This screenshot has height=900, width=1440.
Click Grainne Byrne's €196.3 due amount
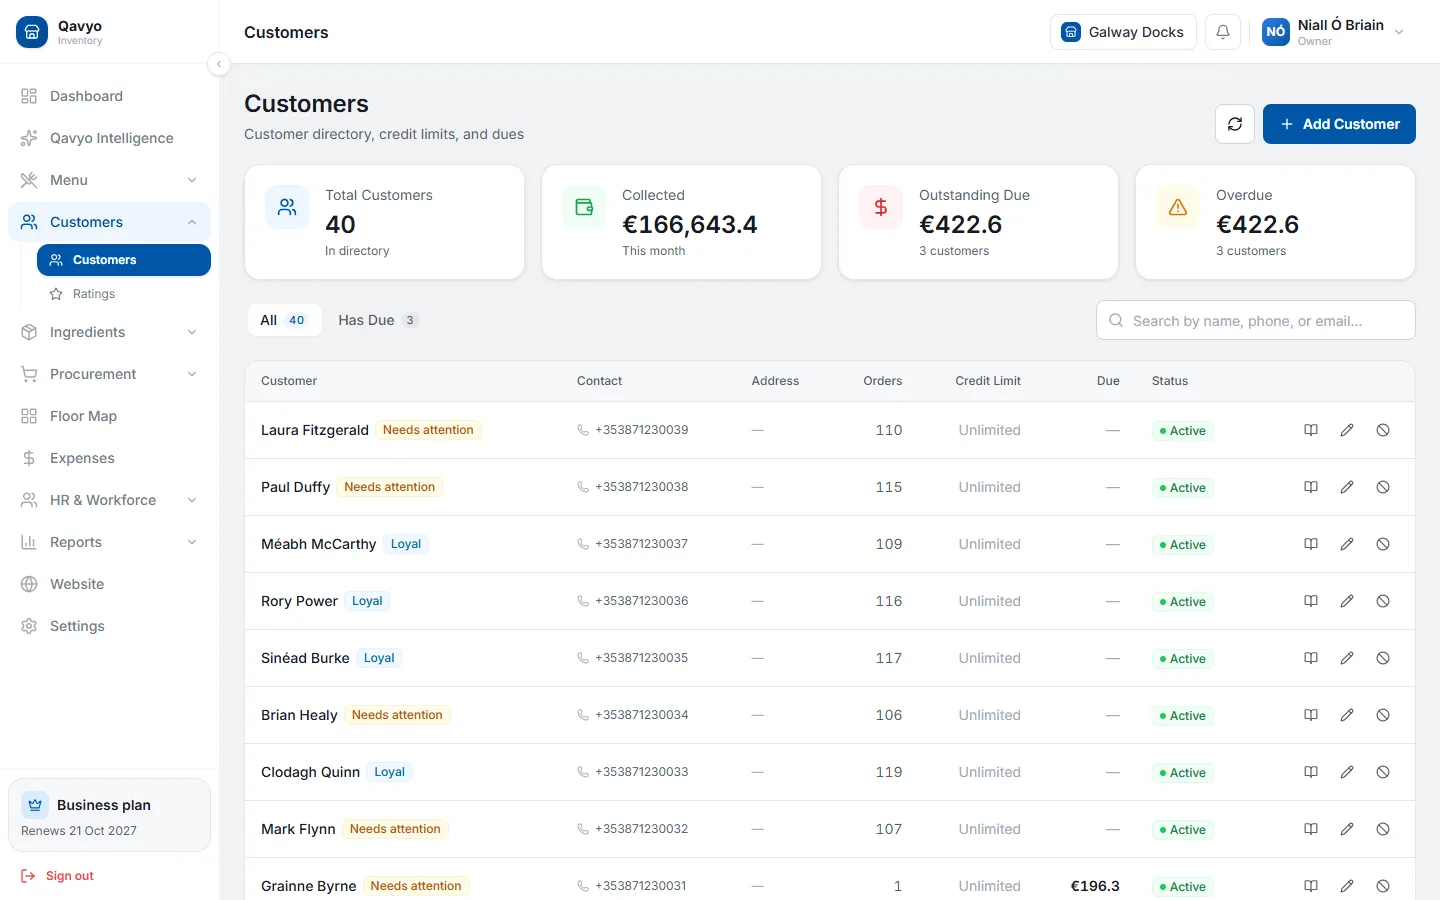(1095, 886)
